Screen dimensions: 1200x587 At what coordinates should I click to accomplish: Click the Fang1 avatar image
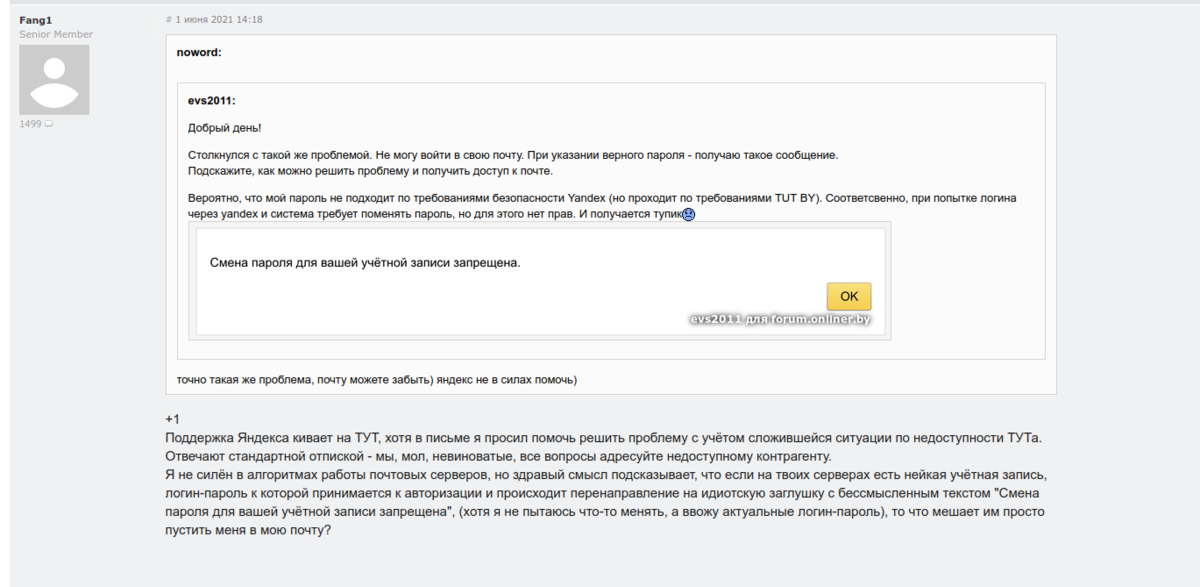click(x=54, y=80)
